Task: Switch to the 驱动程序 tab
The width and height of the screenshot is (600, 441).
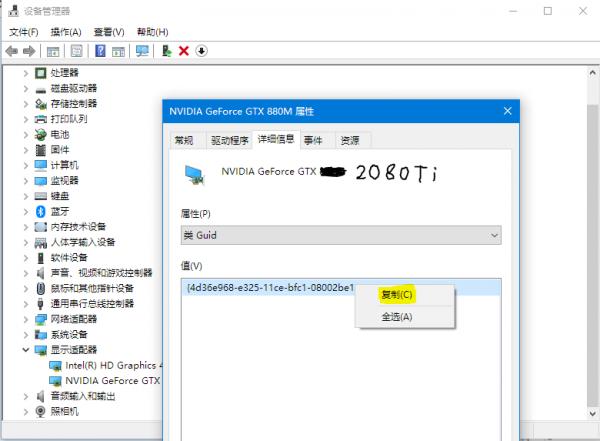Action: [x=230, y=140]
